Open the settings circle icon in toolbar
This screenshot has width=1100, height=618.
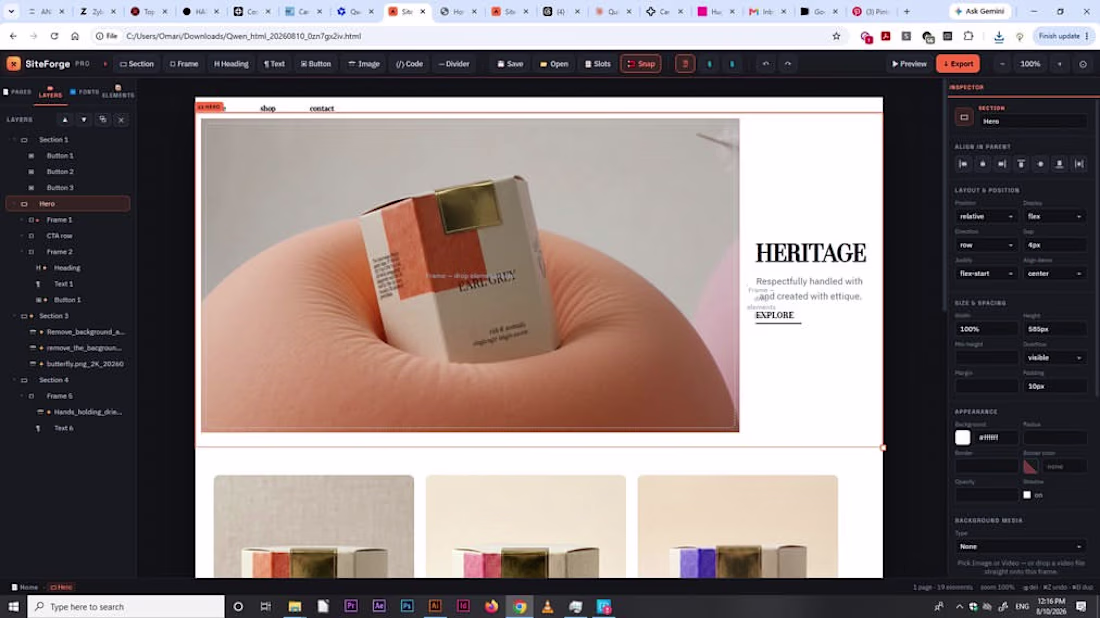tap(1083, 64)
